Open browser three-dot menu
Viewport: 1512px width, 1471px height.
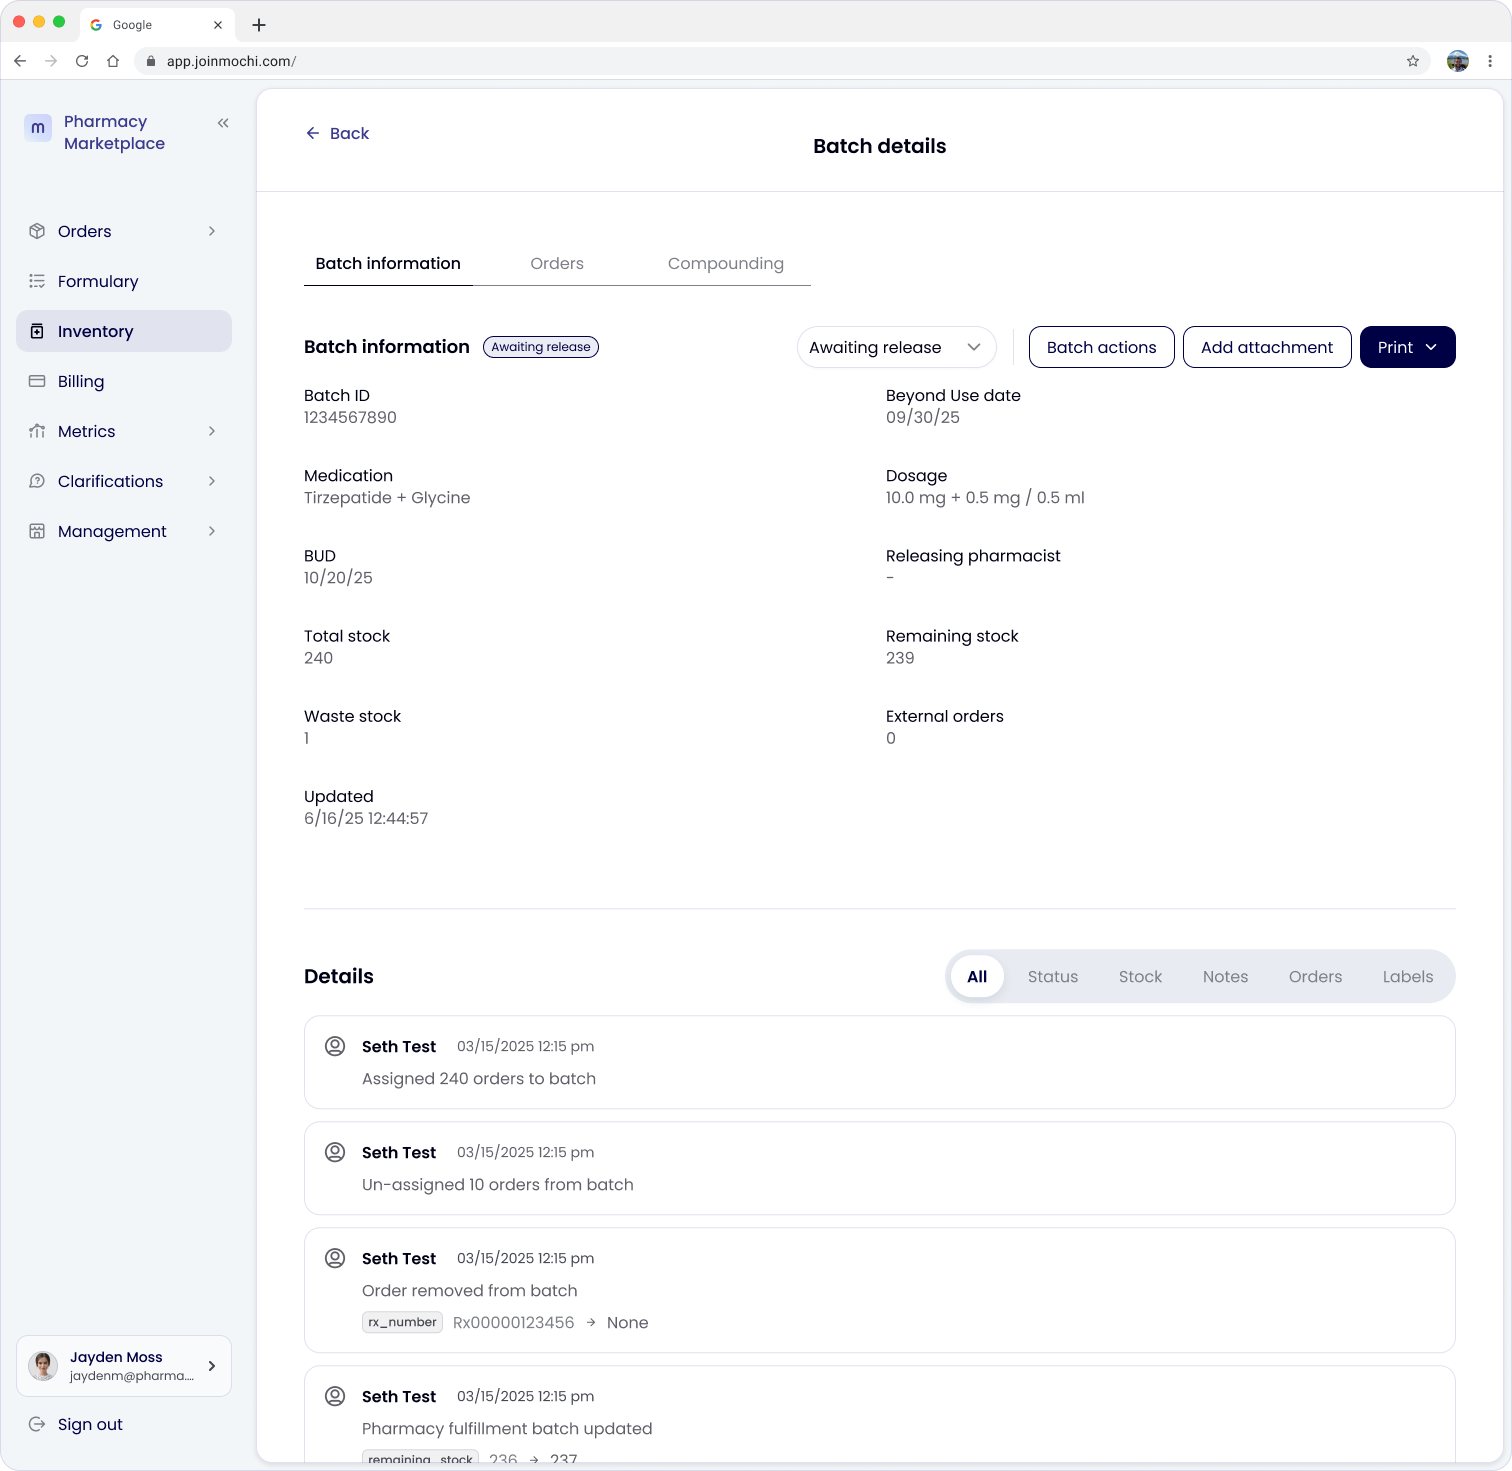(1490, 61)
